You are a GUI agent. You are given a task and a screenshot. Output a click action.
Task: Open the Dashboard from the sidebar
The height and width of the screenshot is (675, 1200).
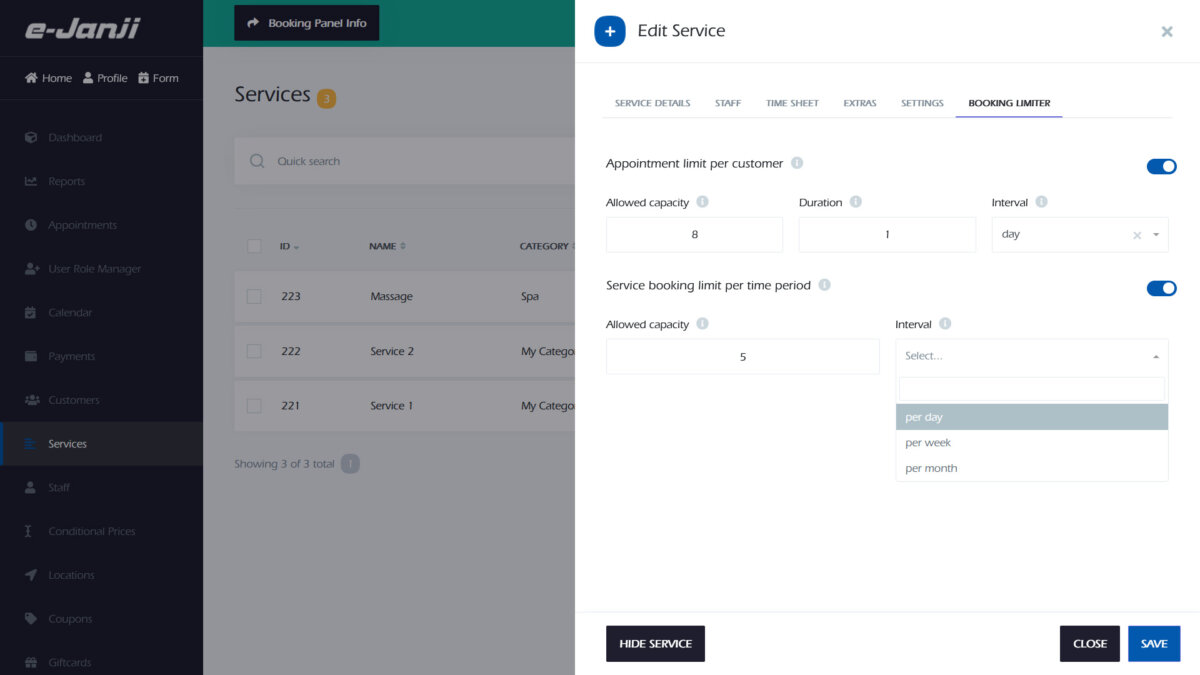pos(30,137)
